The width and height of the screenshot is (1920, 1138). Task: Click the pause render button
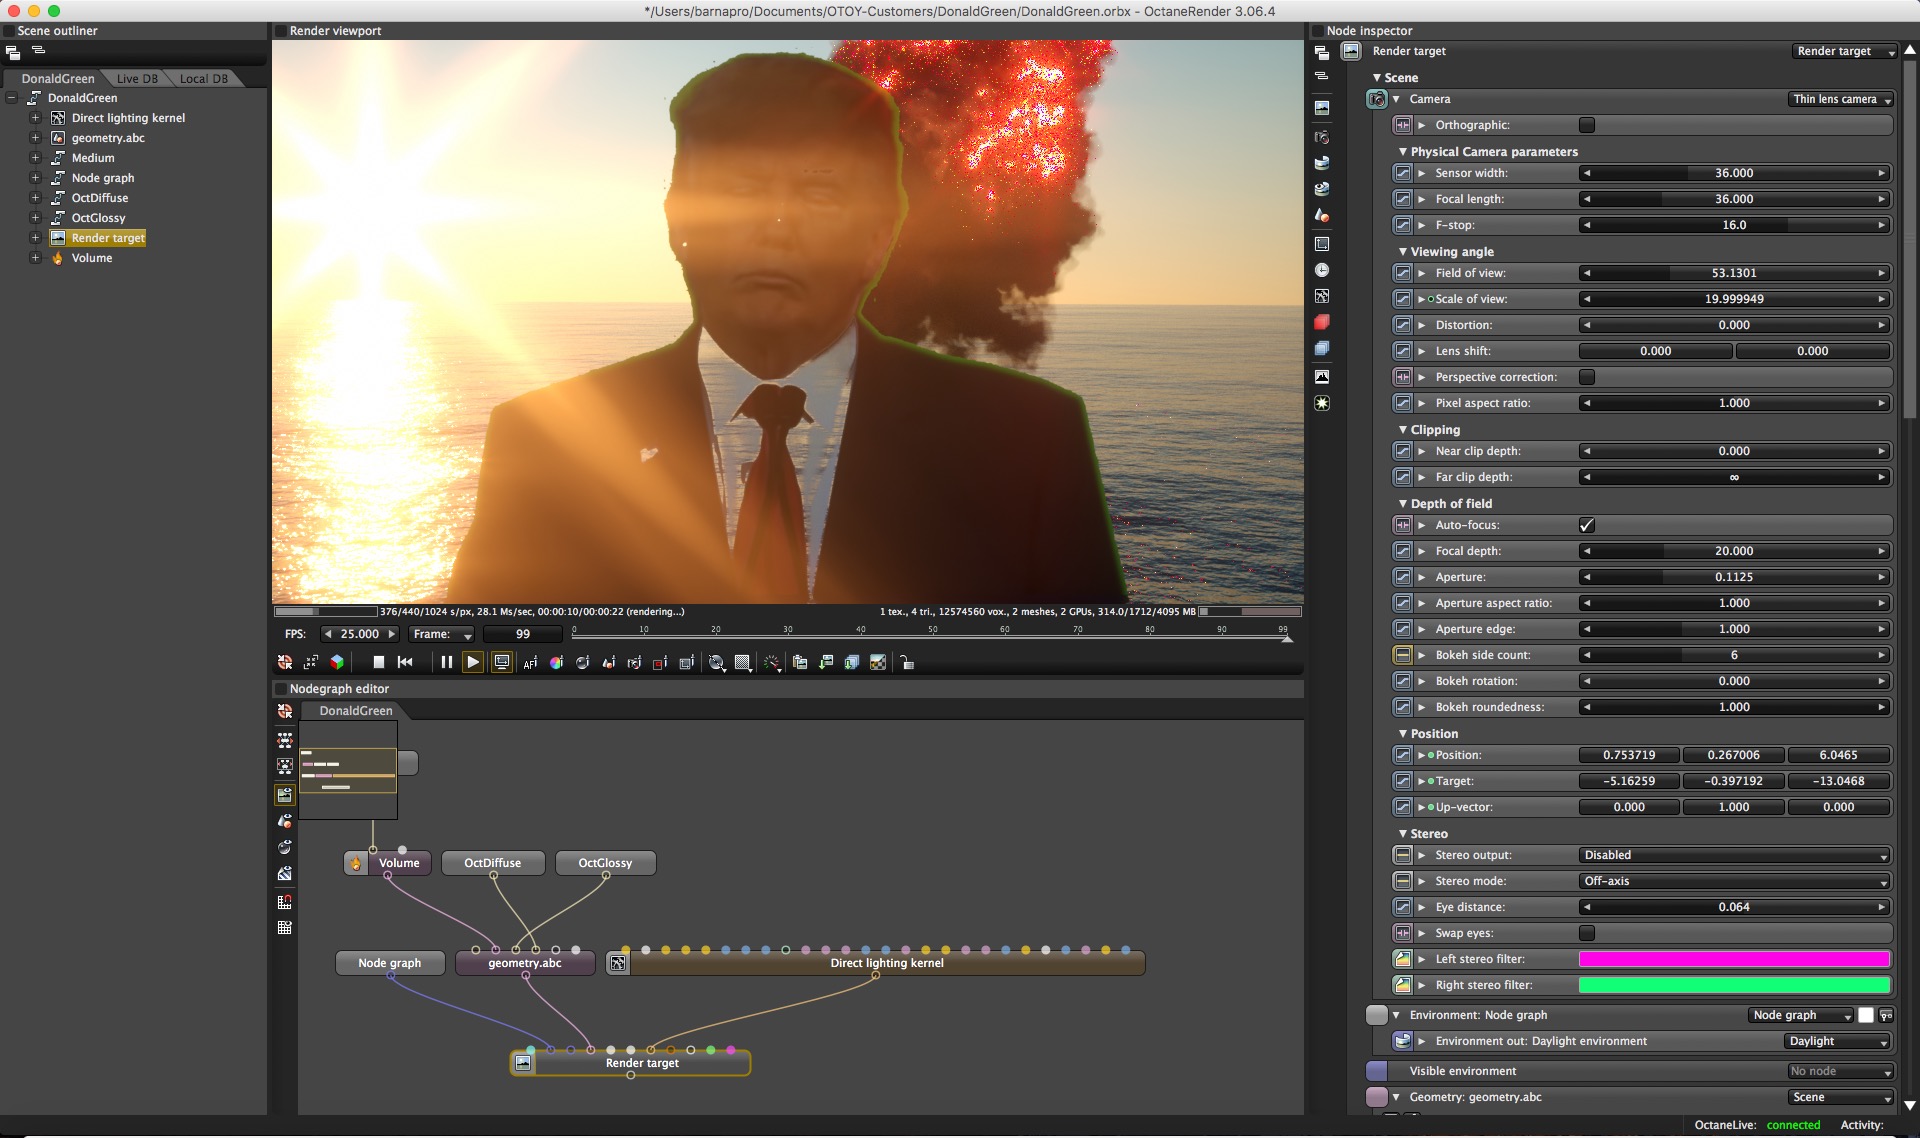click(447, 662)
